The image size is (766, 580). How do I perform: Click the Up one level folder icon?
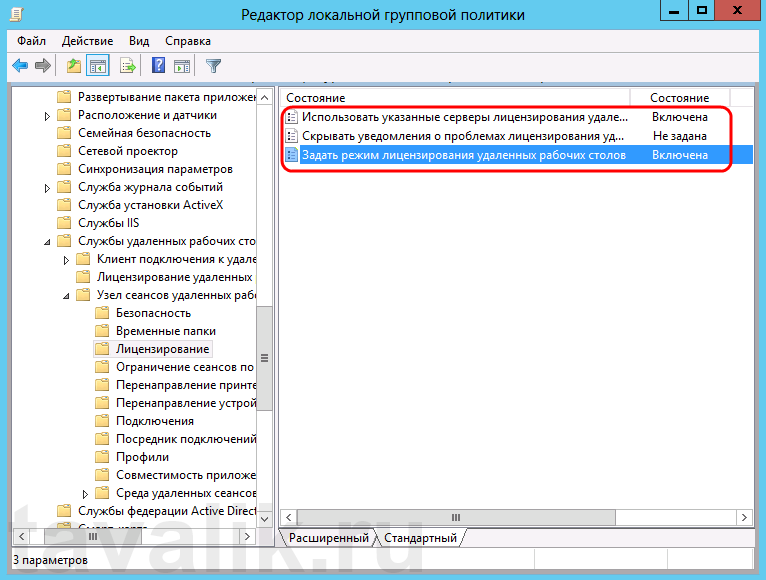(x=73, y=66)
